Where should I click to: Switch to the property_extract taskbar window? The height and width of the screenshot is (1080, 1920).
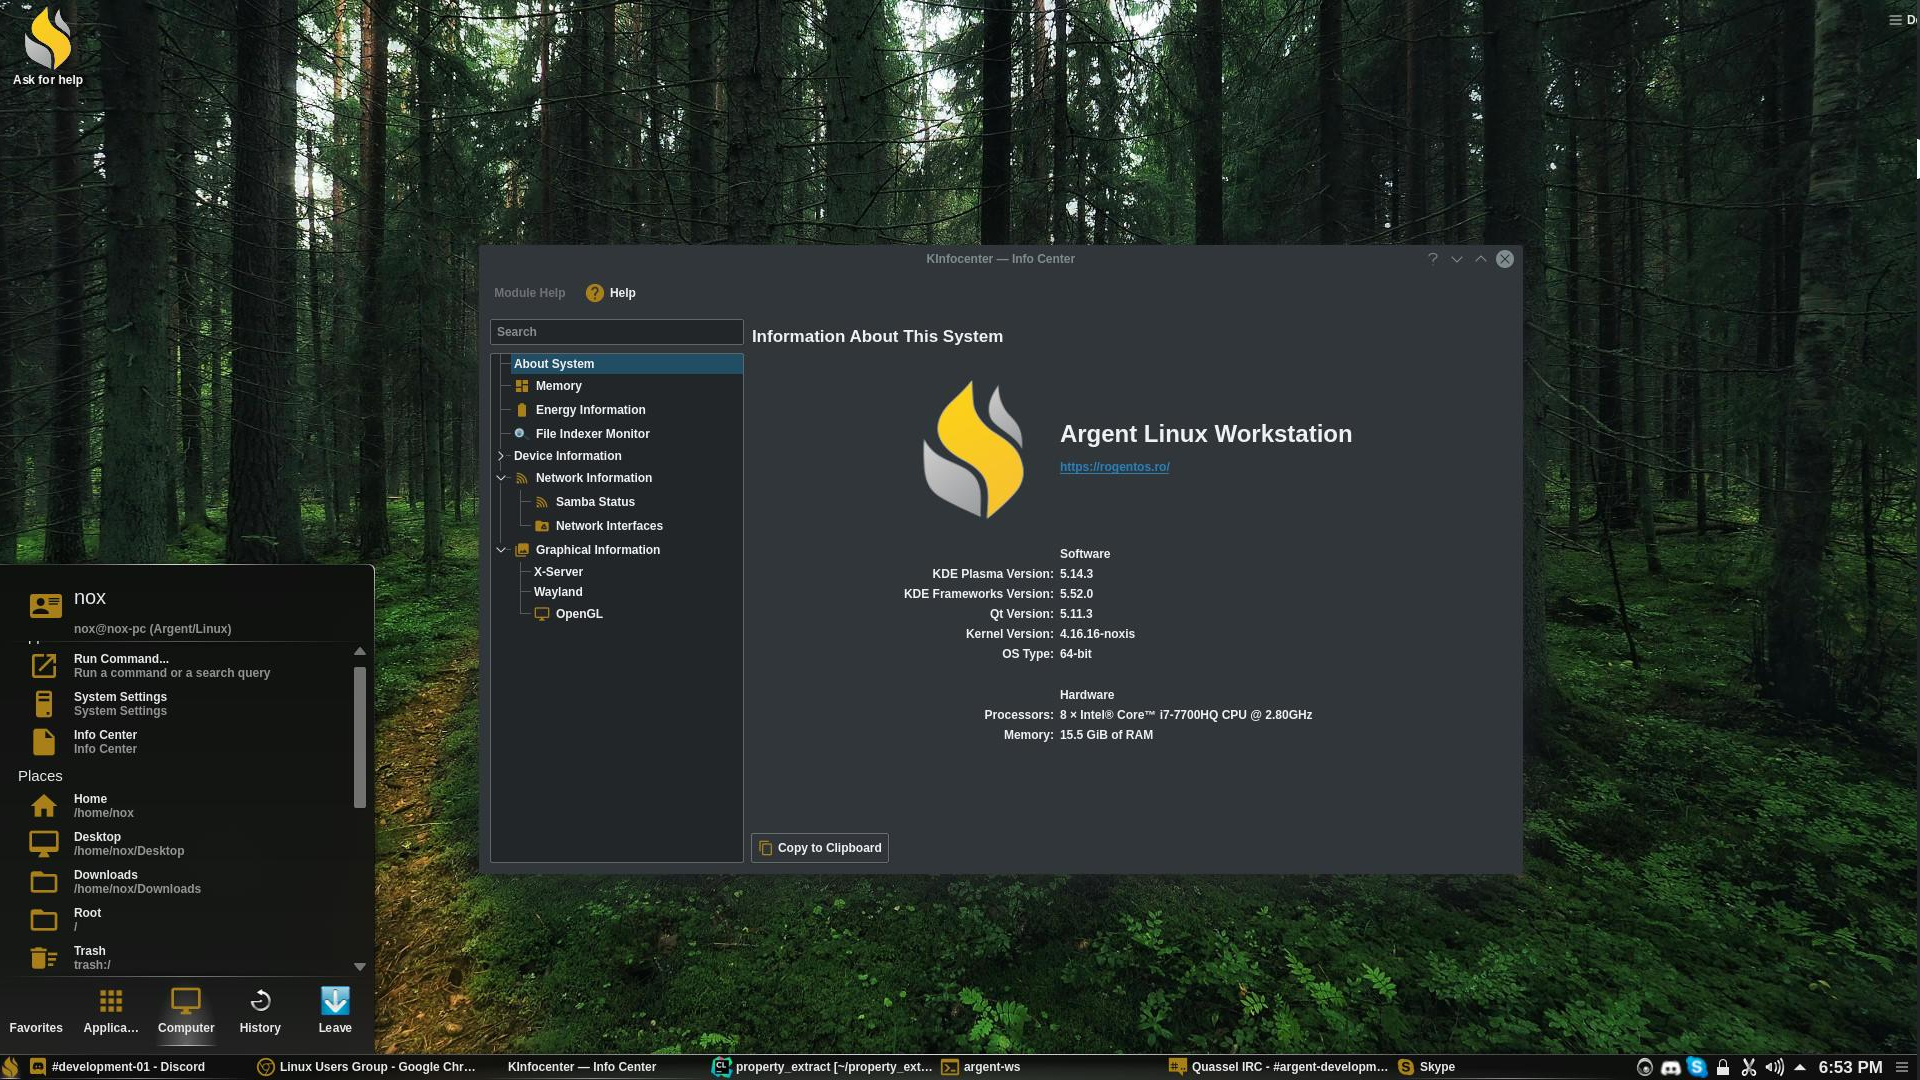pos(822,1067)
